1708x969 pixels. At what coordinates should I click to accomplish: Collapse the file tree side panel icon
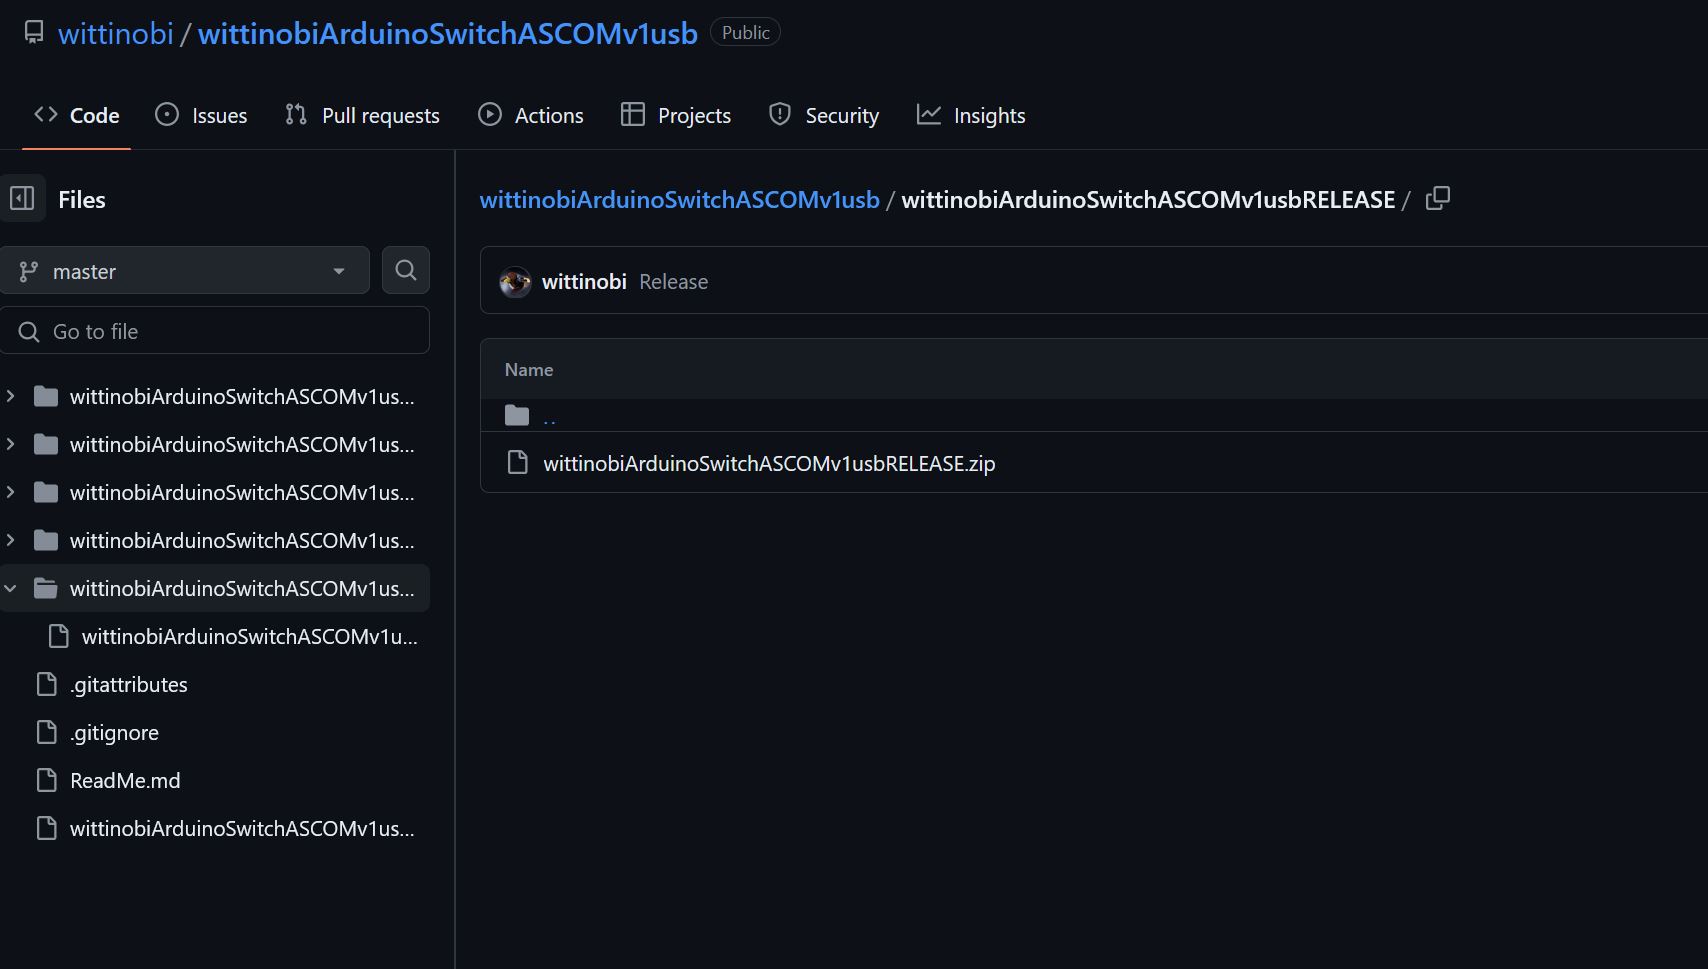pos(22,199)
